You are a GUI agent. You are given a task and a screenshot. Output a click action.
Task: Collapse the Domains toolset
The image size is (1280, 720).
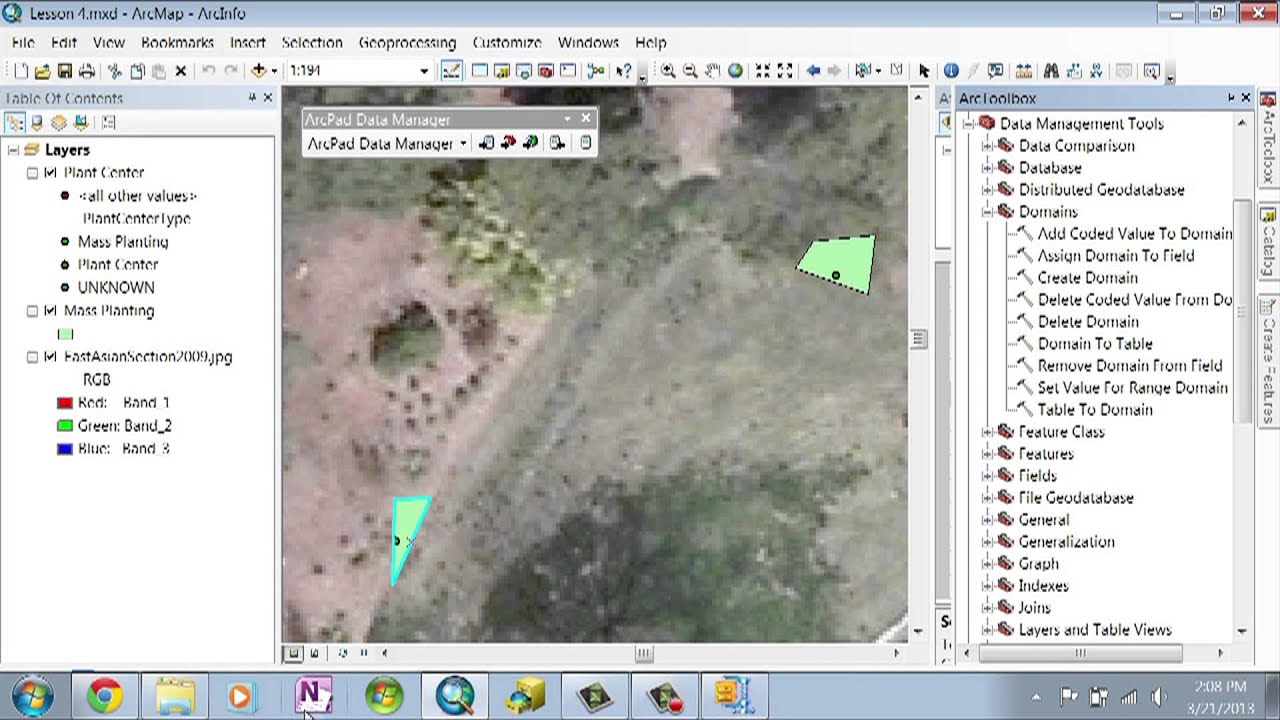click(987, 212)
